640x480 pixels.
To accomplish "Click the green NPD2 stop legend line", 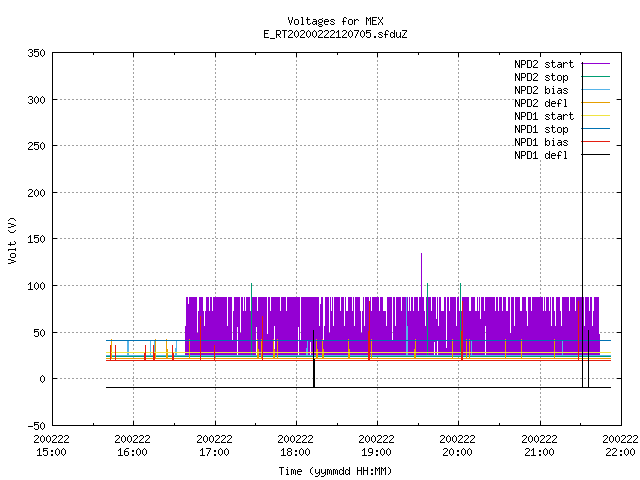I will click(596, 76).
